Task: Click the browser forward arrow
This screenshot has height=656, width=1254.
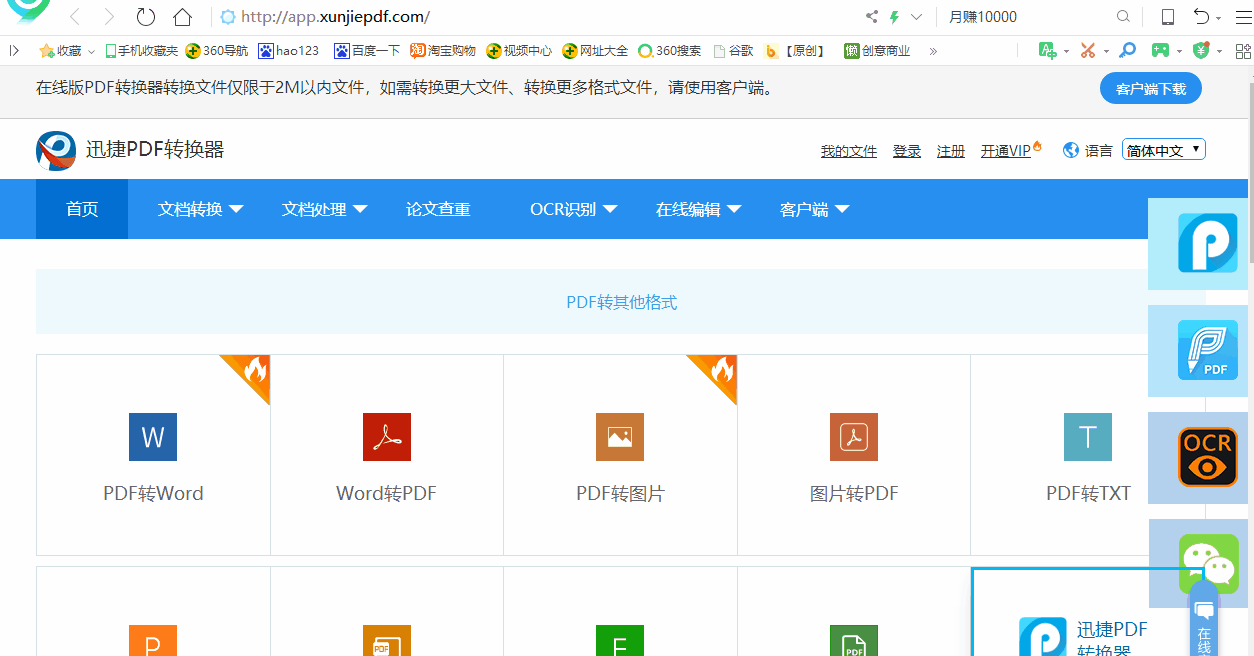Action: [x=109, y=17]
